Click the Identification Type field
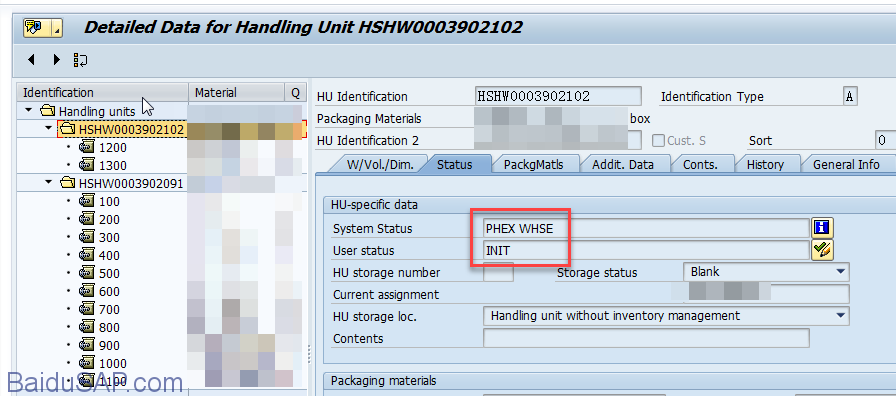The width and height of the screenshot is (896, 396). [850, 96]
